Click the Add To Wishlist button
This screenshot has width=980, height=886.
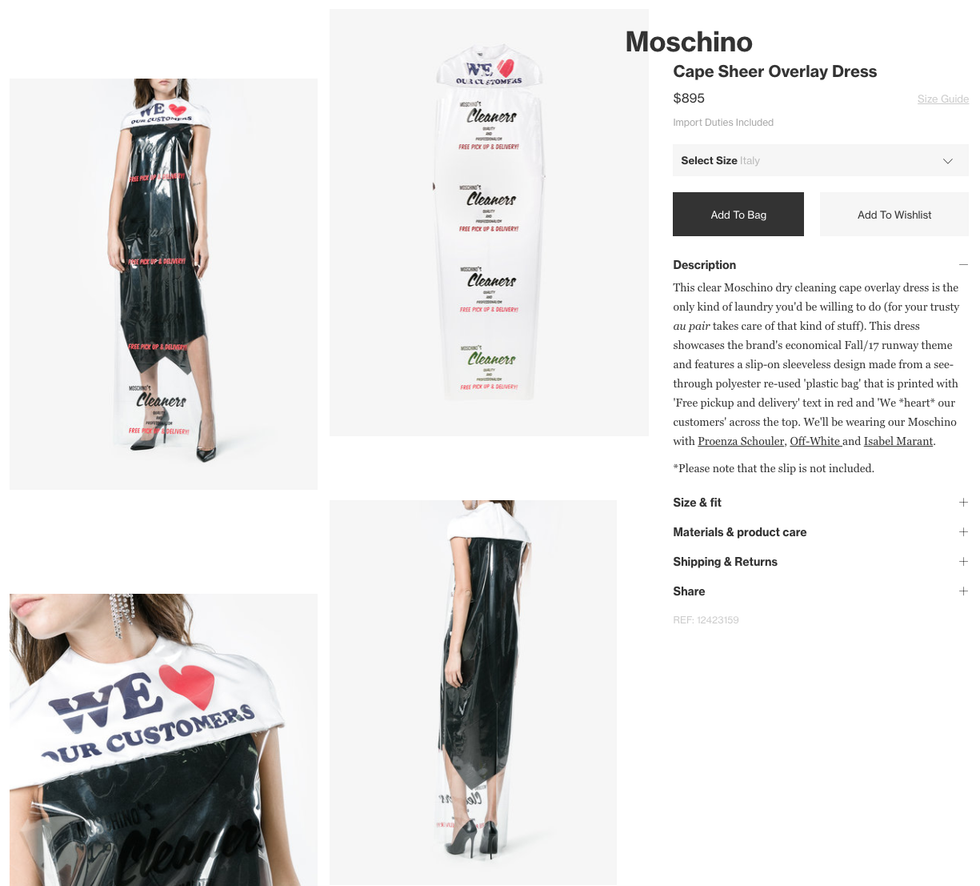(894, 214)
